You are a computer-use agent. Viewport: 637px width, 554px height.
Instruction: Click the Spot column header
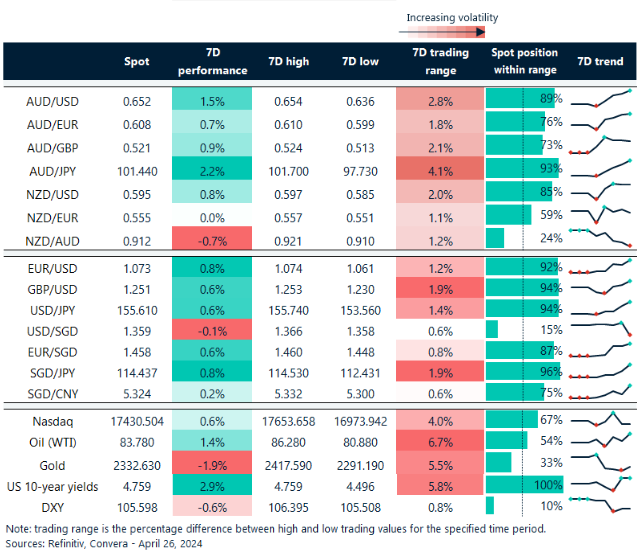pos(137,61)
